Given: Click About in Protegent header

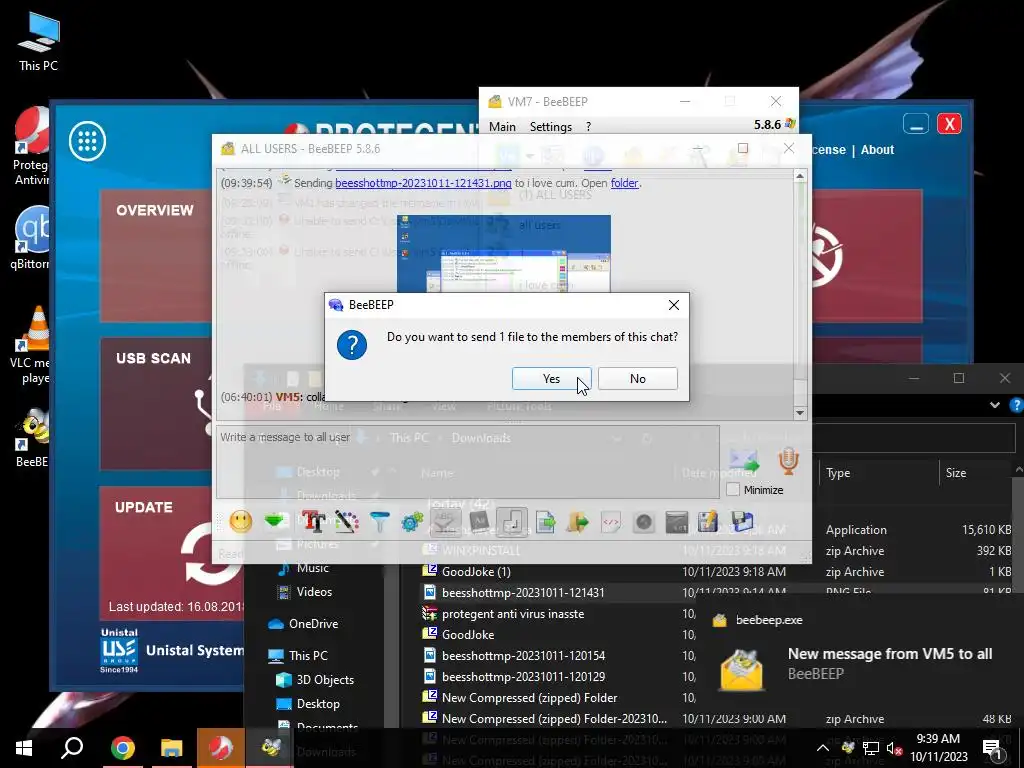Looking at the screenshot, I should pos(877,150).
